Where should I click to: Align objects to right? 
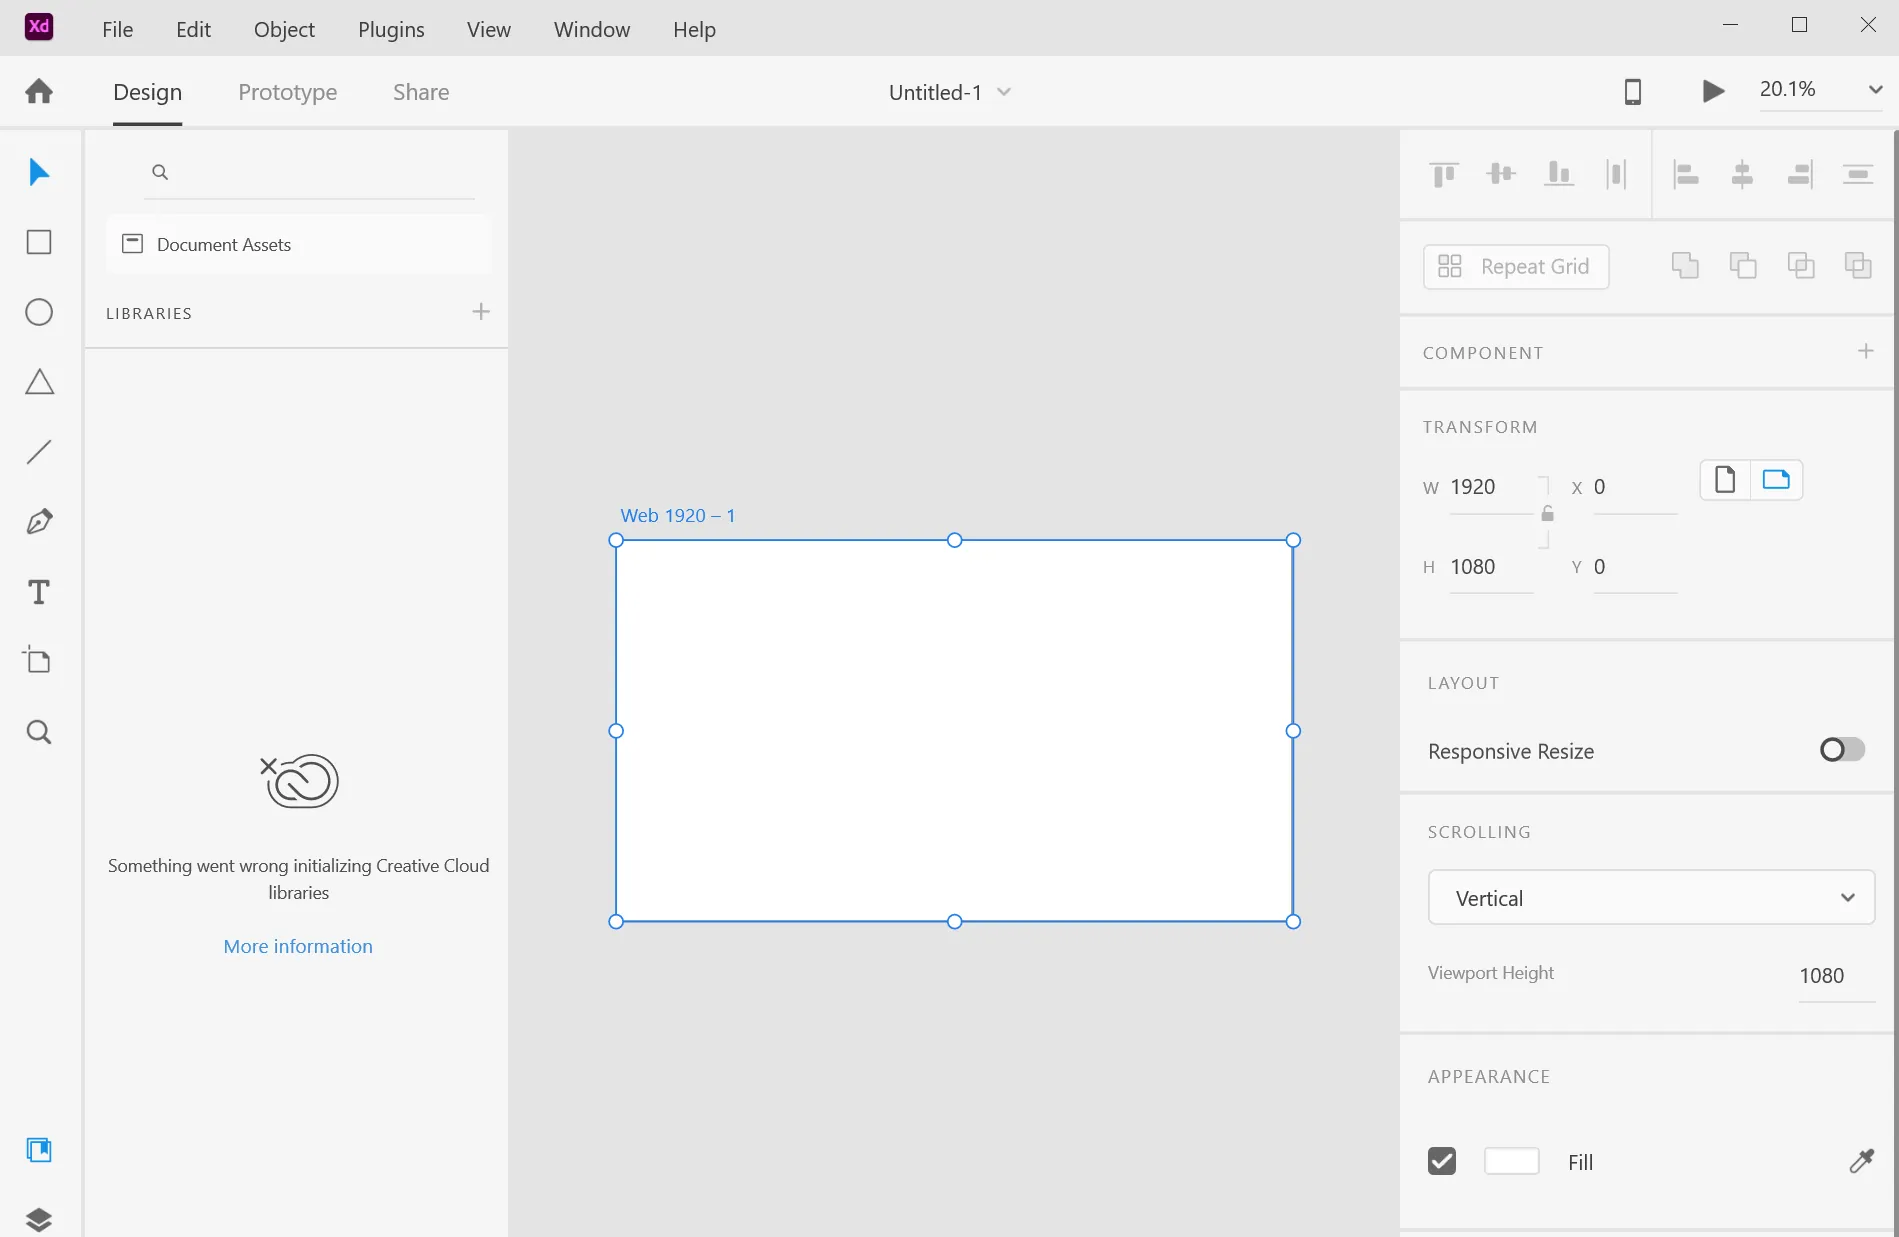click(x=1800, y=174)
